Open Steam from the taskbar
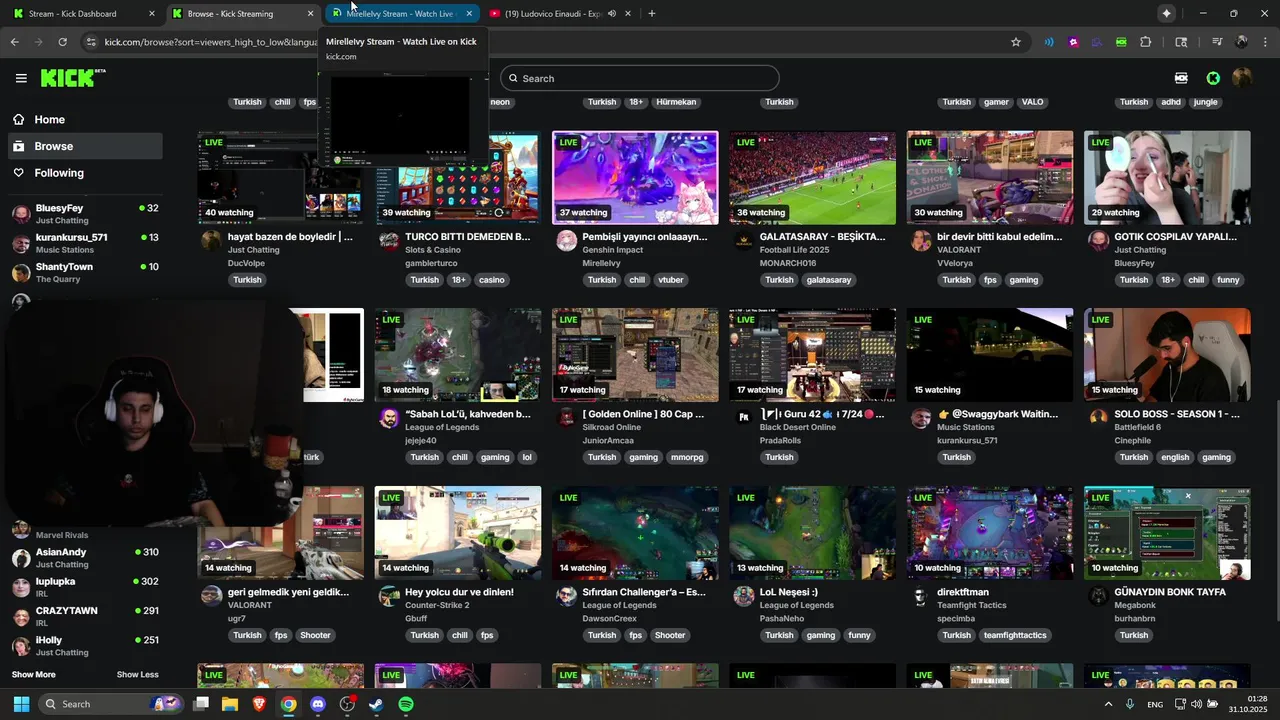 click(376, 704)
